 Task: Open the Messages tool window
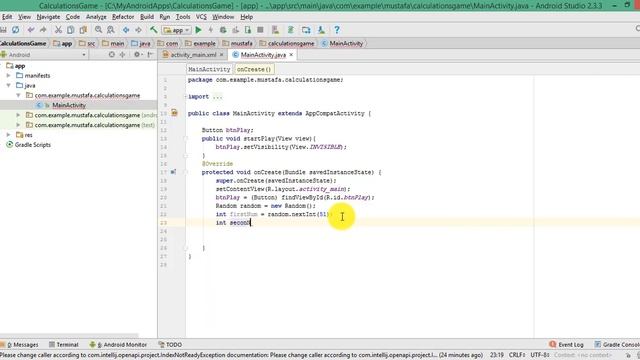tap(22, 344)
